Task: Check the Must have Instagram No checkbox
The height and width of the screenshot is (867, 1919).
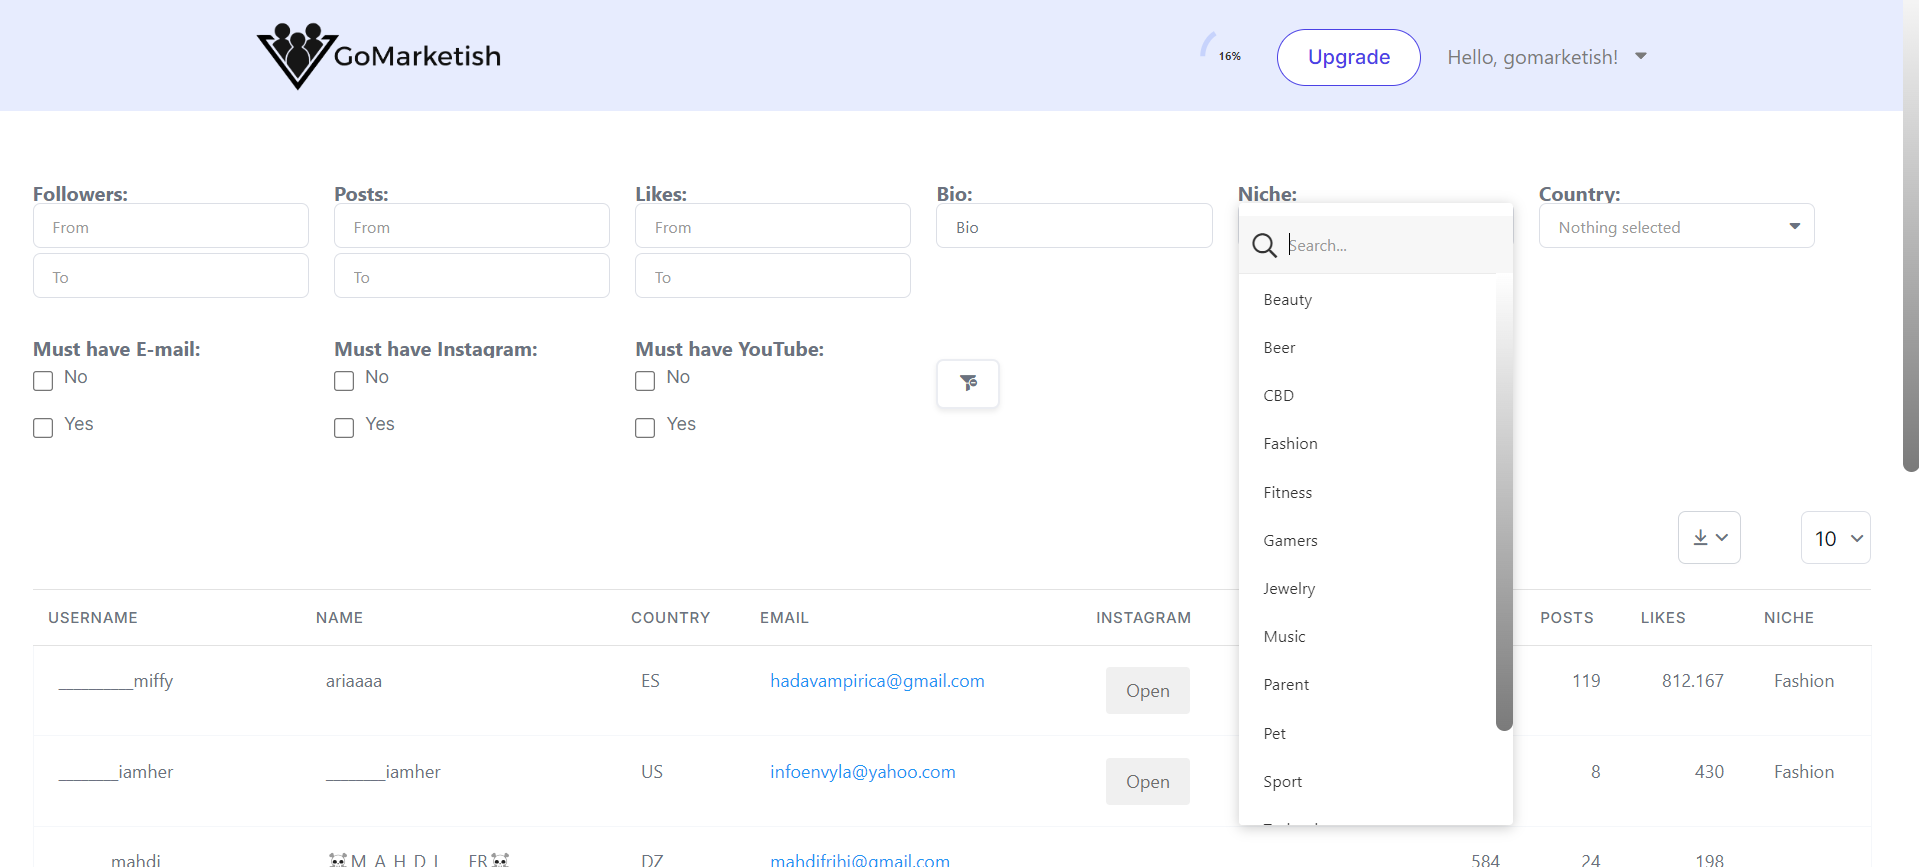Action: pyautogui.click(x=344, y=381)
